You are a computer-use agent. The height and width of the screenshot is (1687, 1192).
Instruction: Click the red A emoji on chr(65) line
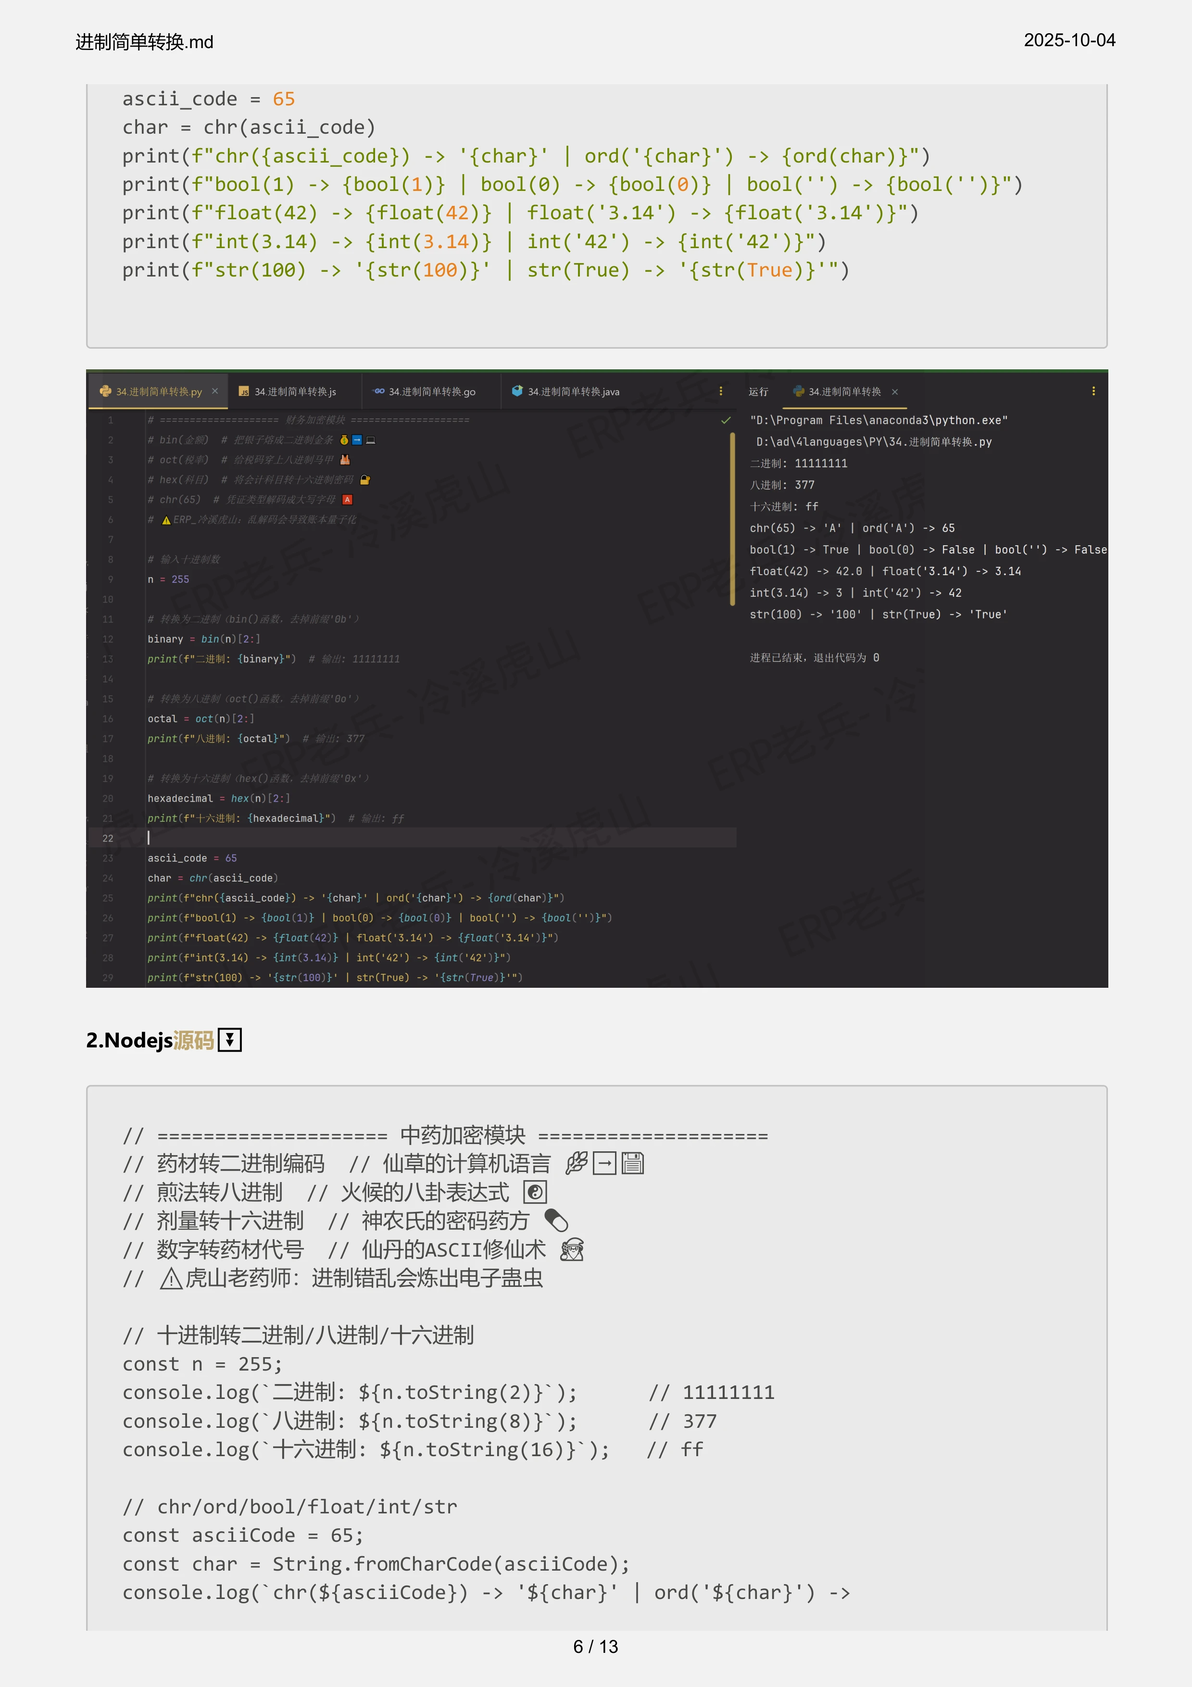coord(347,500)
